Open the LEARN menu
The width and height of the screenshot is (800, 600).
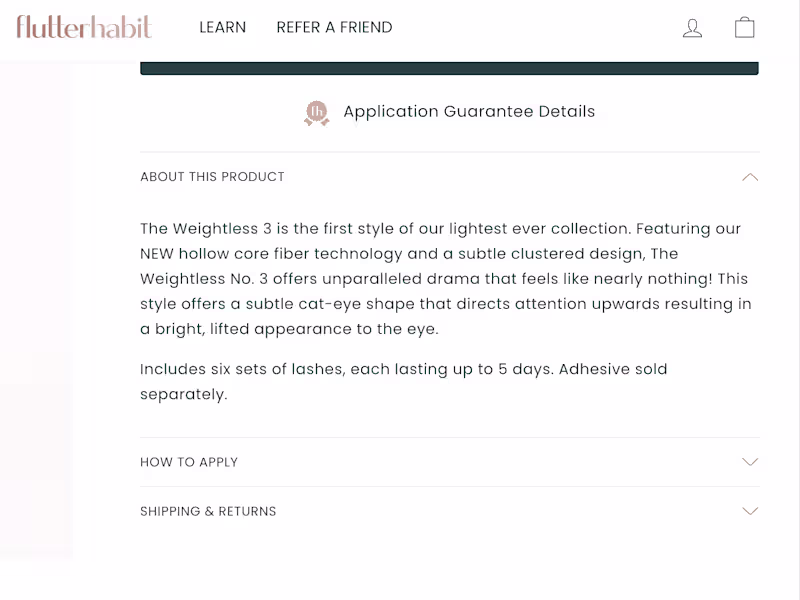tap(222, 28)
